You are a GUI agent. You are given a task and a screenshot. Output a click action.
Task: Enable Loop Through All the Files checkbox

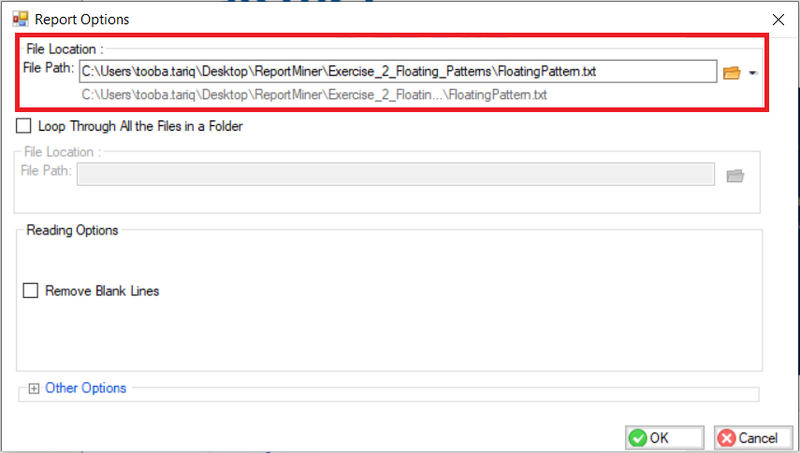(25, 127)
